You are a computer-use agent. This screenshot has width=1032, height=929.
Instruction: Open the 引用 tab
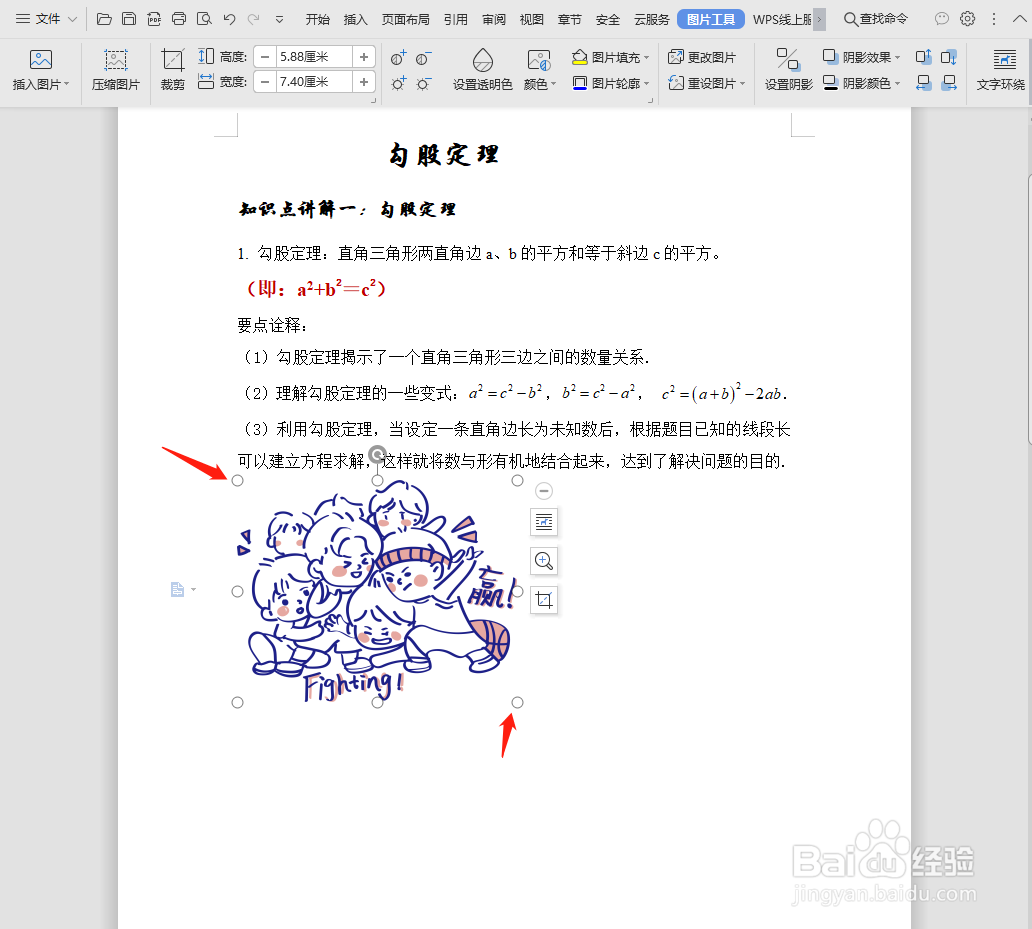pyautogui.click(x=455, y=20)
